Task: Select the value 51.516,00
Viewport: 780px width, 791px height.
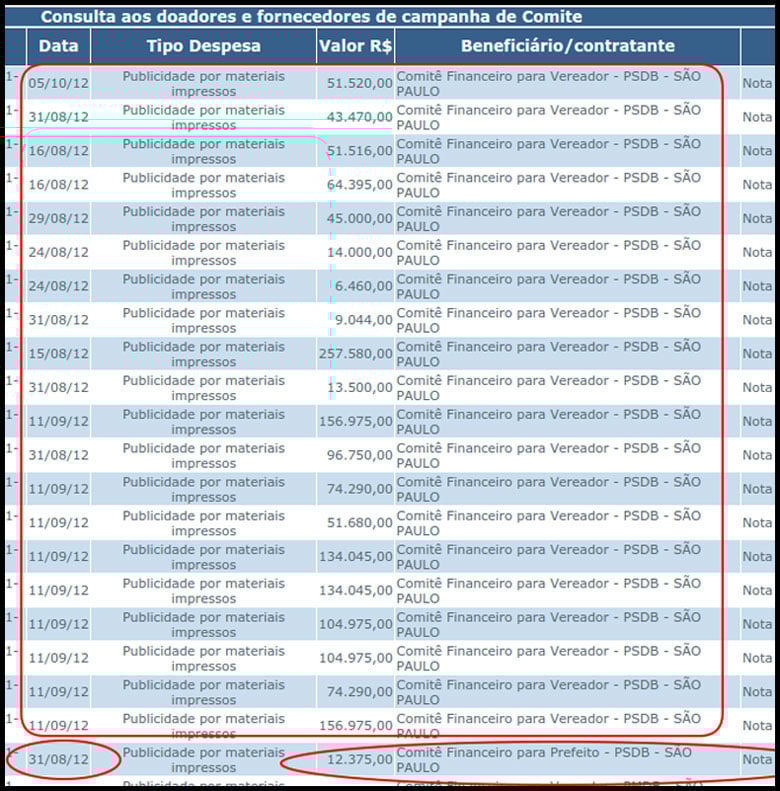Action: coord(359,151)
